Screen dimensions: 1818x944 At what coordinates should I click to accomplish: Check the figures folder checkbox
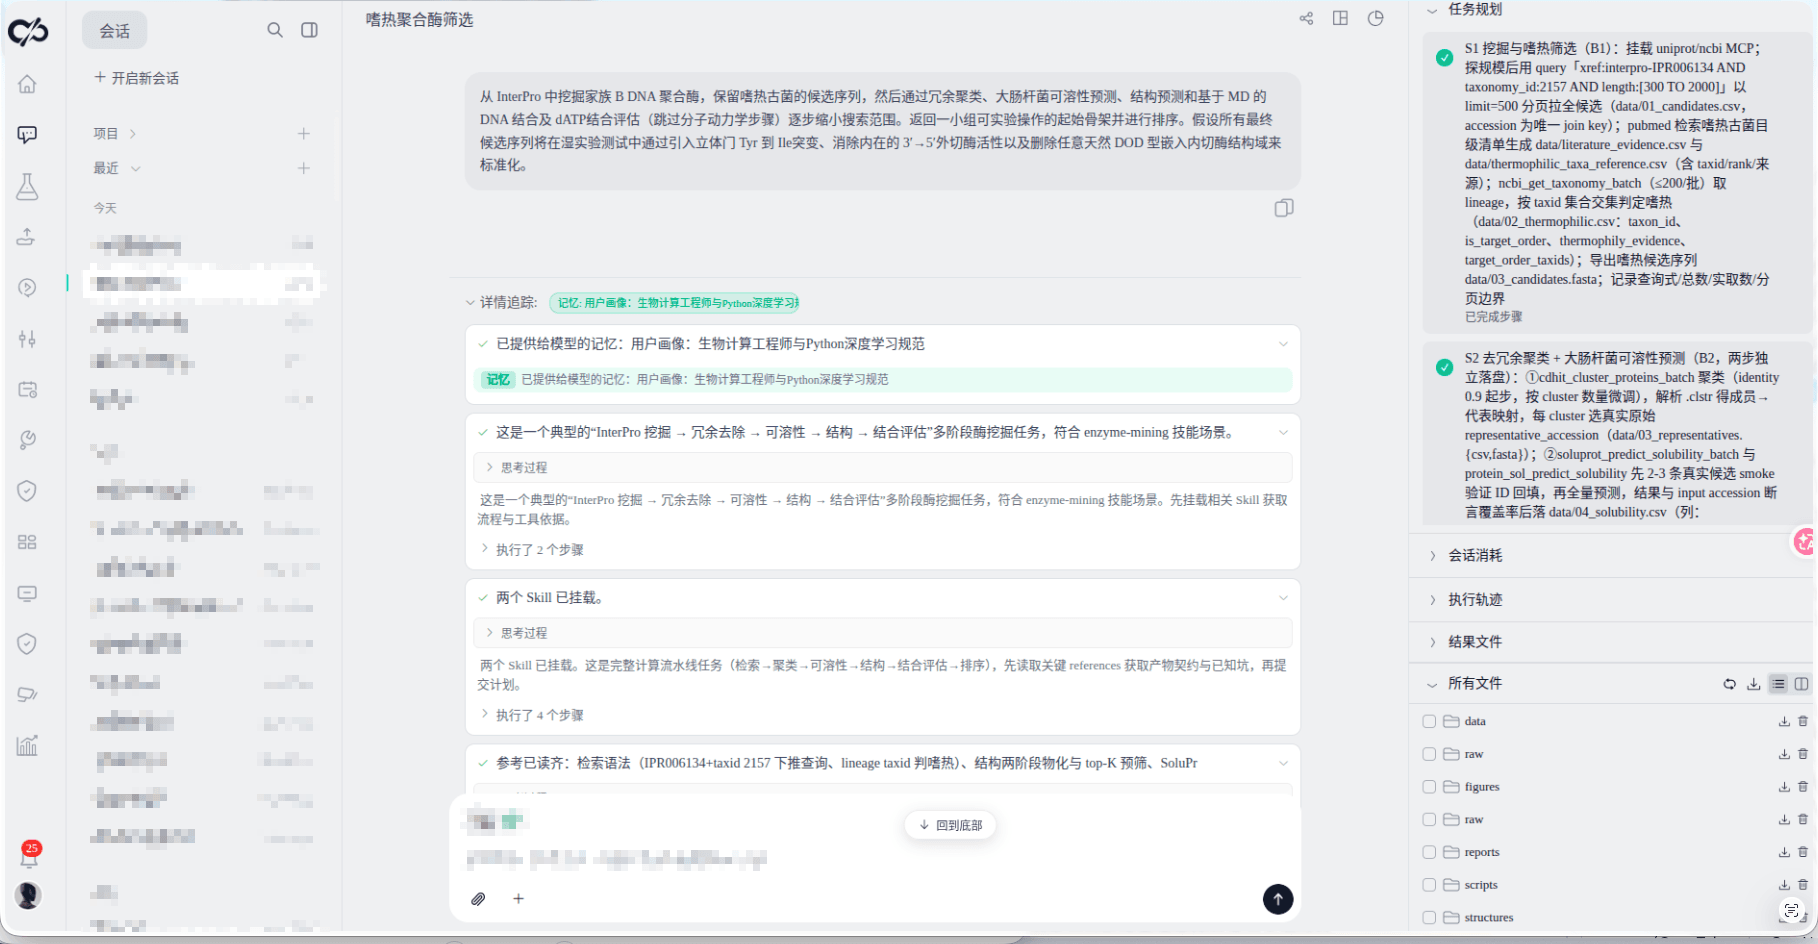tap(1429, 787)
